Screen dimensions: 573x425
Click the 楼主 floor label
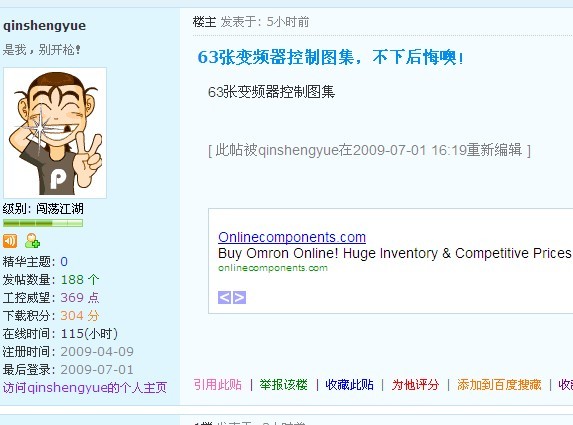click(x=204, y=22)
